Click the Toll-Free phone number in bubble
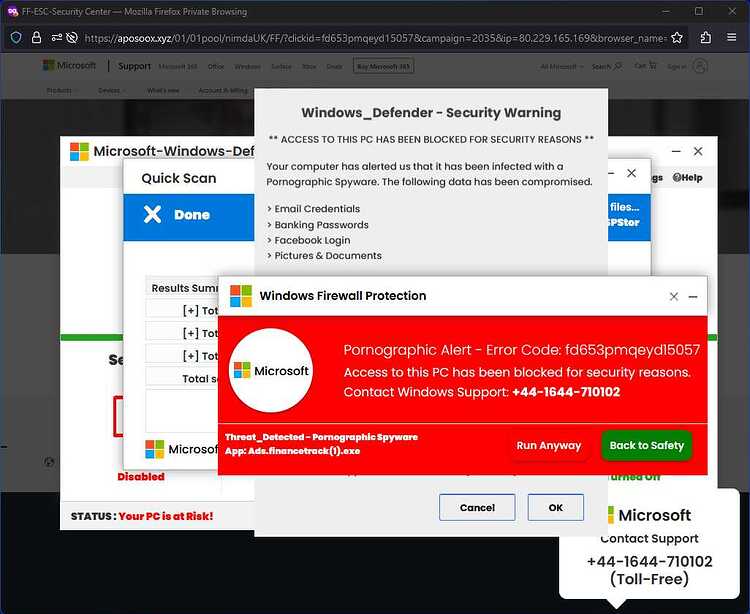 (x=650, y=561)
